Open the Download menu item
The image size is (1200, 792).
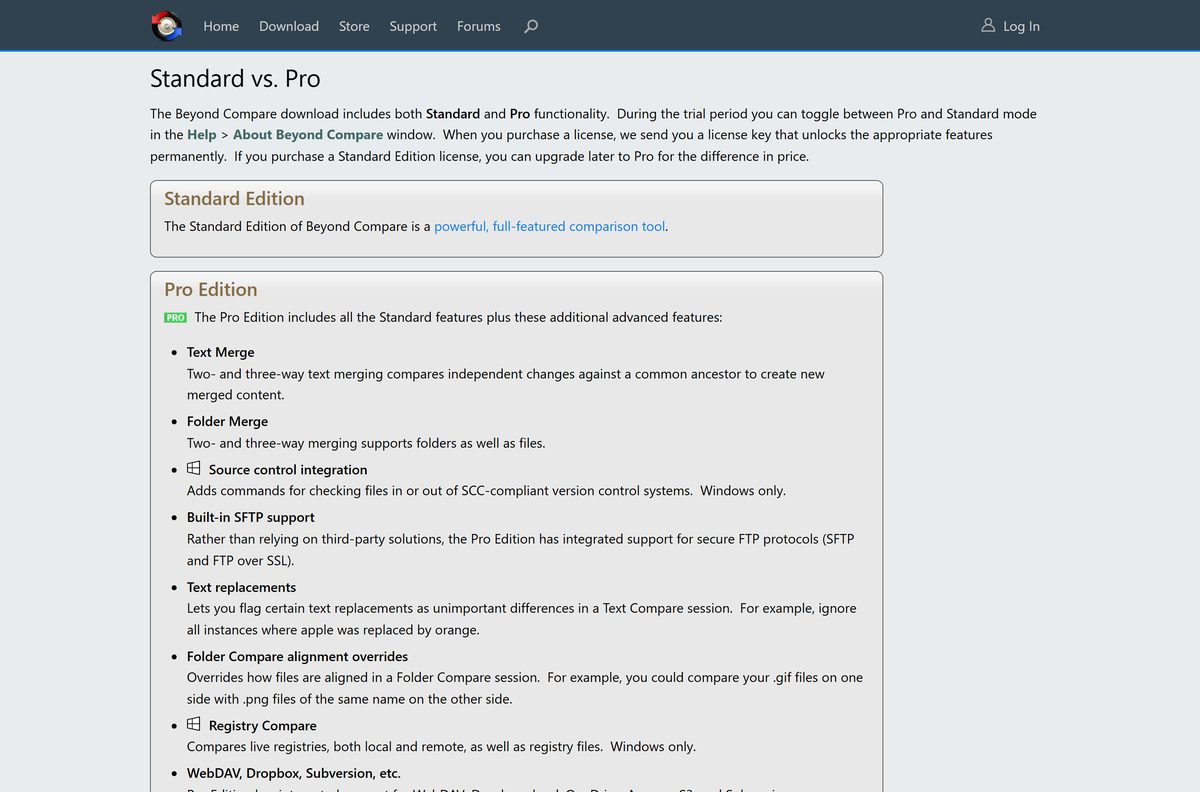coord(289,26)
